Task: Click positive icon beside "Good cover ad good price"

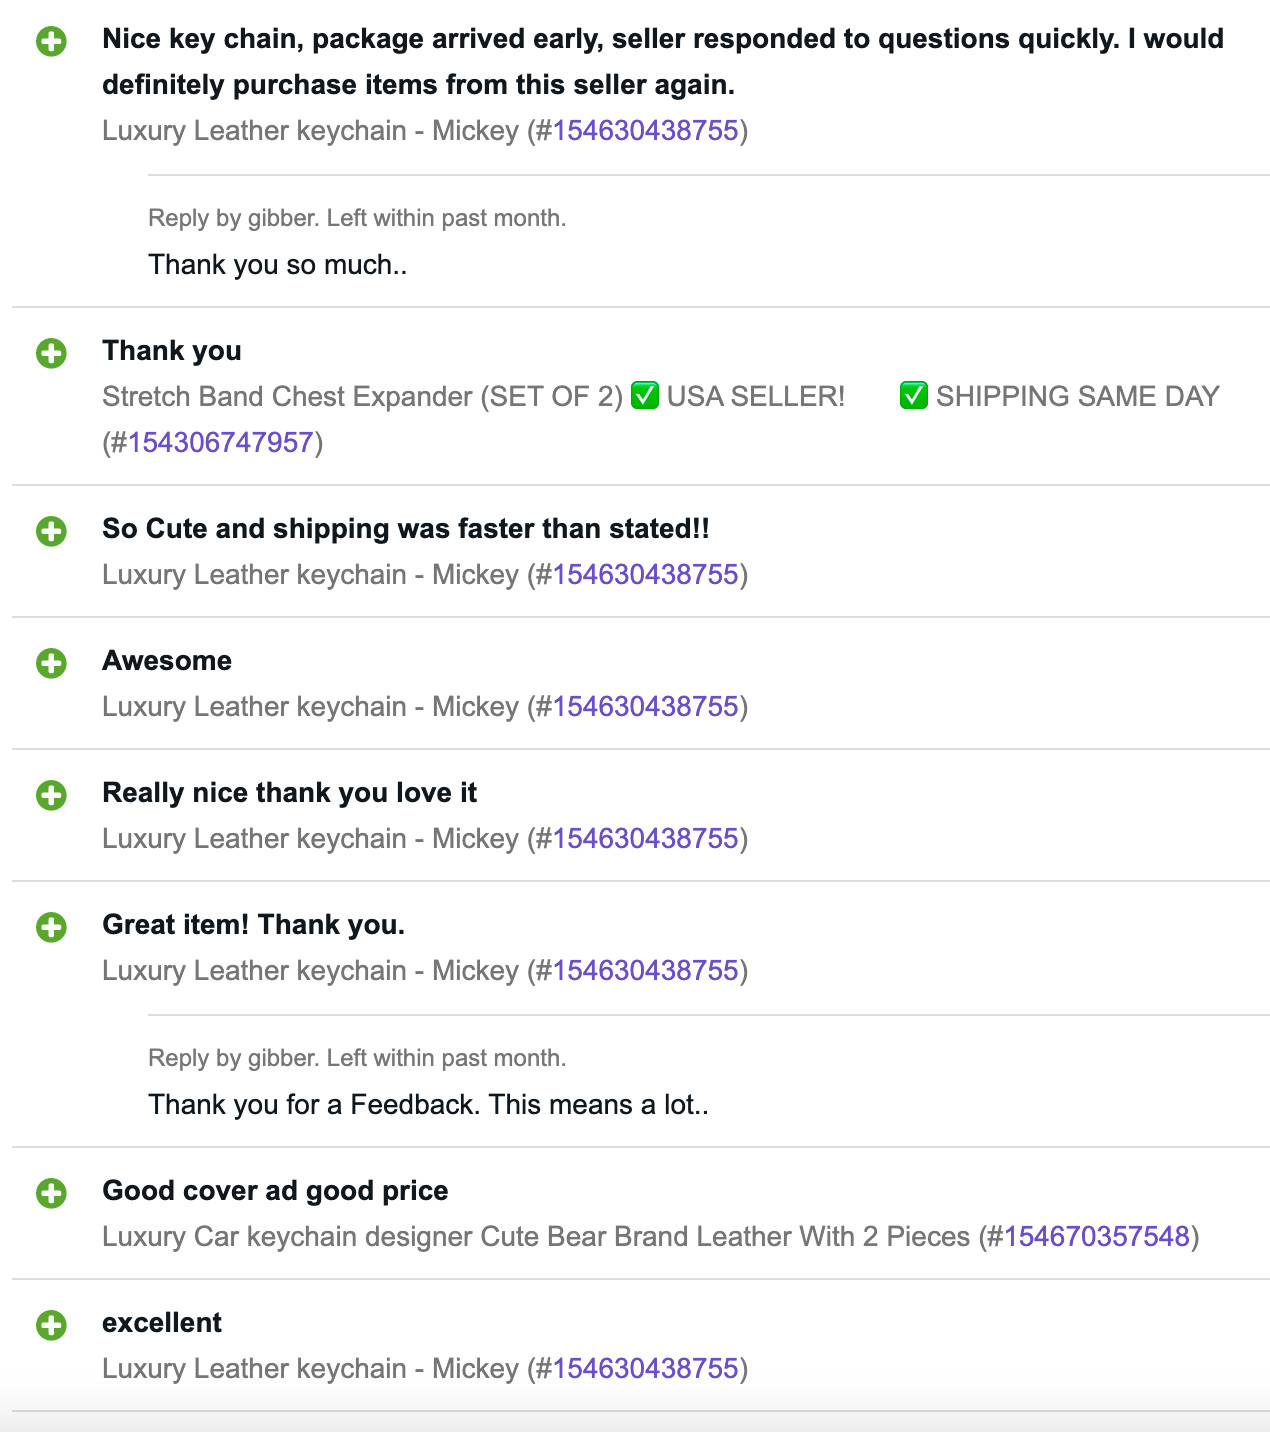Action: click(51, 1194)
